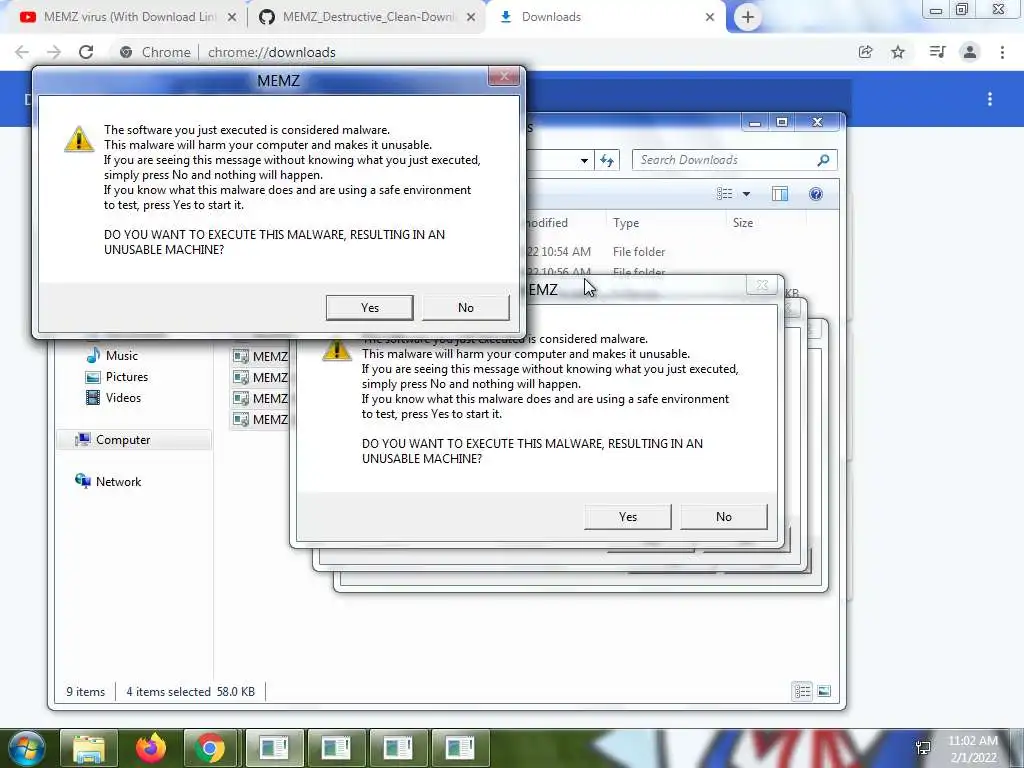Switch to details view icon in the status bar

802,691
